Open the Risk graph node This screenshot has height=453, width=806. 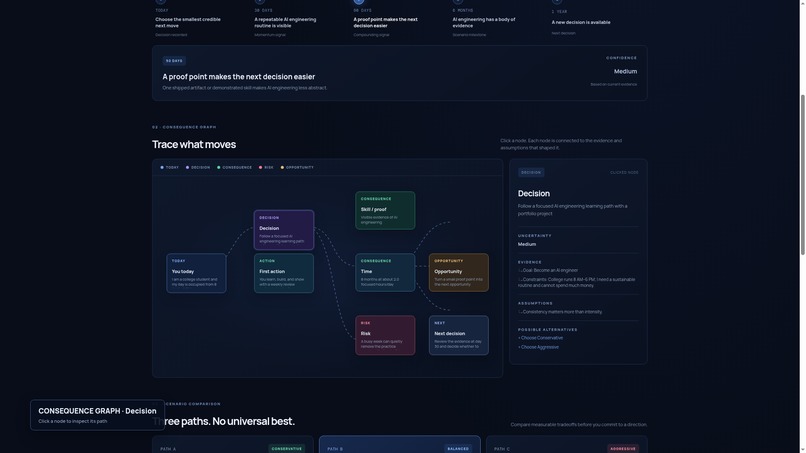click(x=385, y=335)
